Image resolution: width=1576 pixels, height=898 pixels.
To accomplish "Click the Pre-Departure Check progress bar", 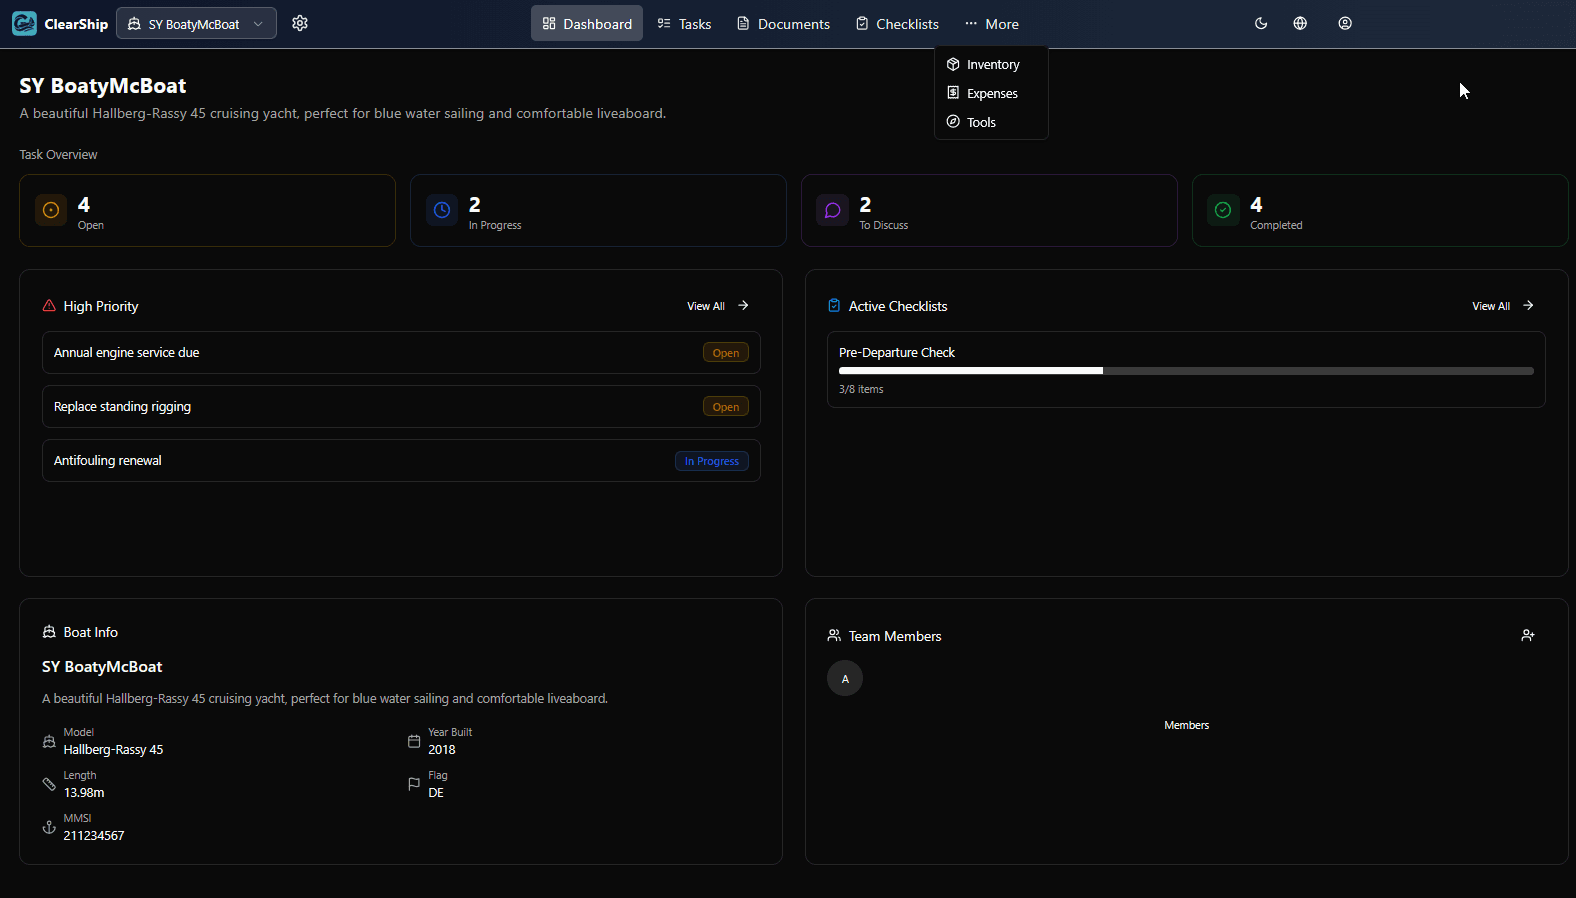I will point(1185,370).
